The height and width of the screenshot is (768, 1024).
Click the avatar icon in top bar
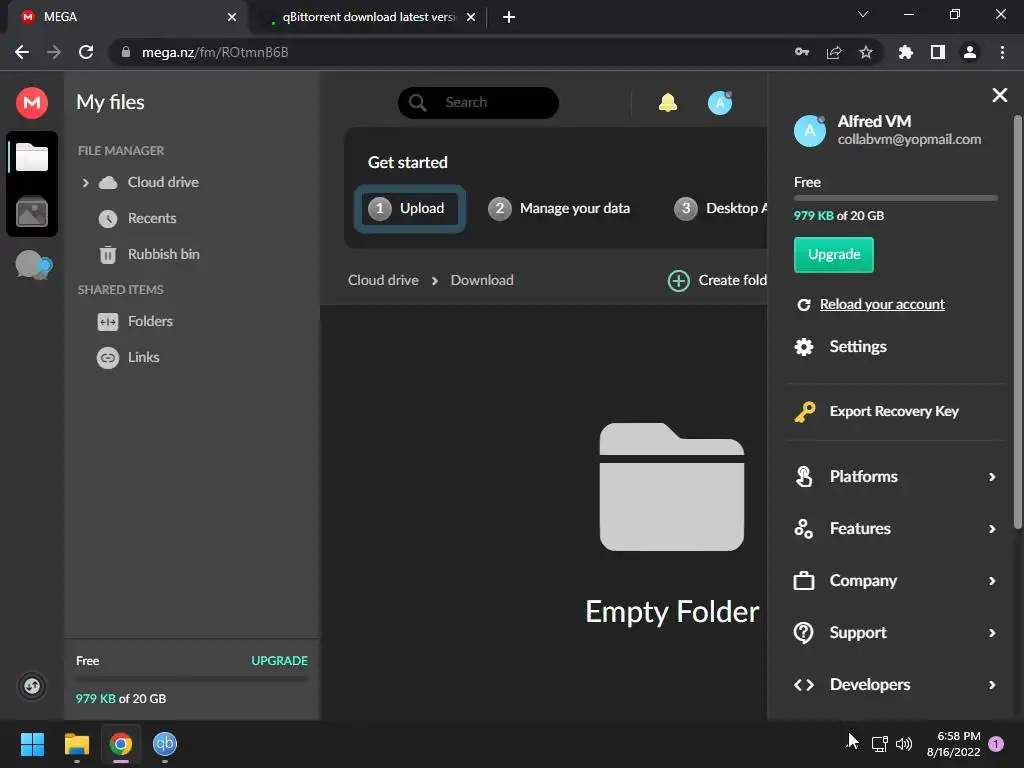click(720, 103)
